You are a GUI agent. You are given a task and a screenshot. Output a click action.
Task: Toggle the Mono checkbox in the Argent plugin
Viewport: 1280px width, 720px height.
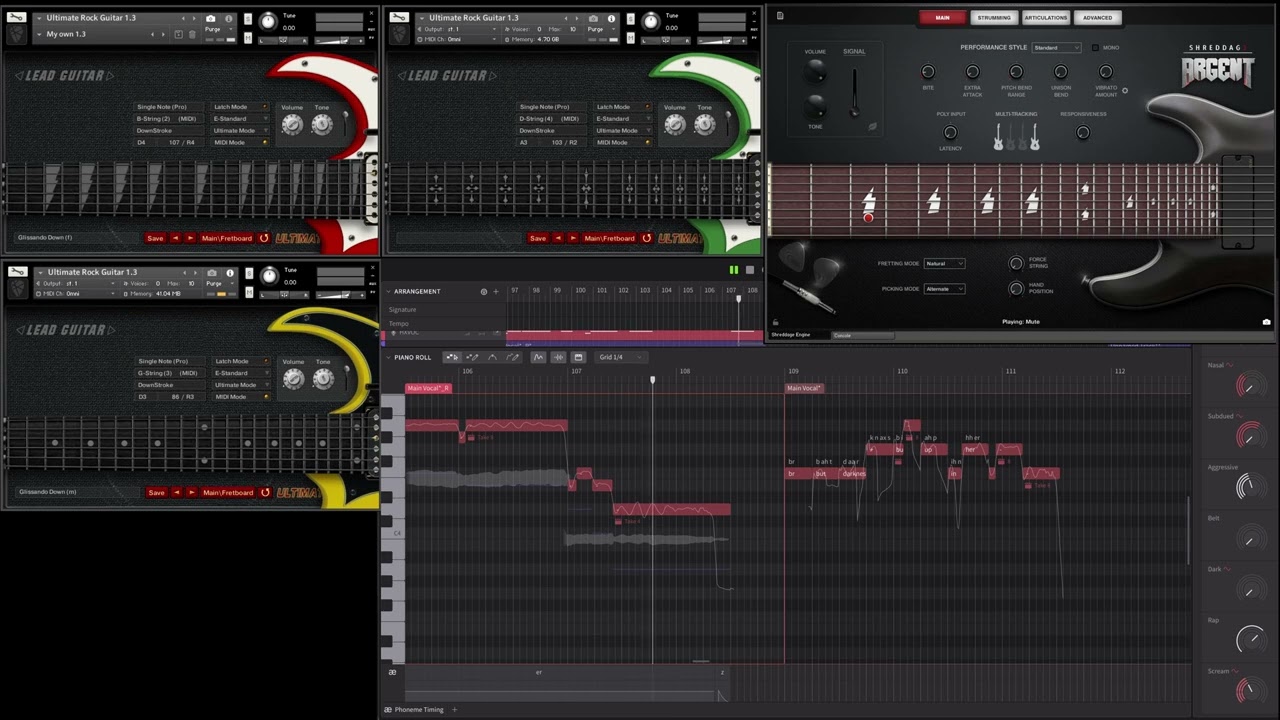pyautogui.click(x=1095, y=47)
